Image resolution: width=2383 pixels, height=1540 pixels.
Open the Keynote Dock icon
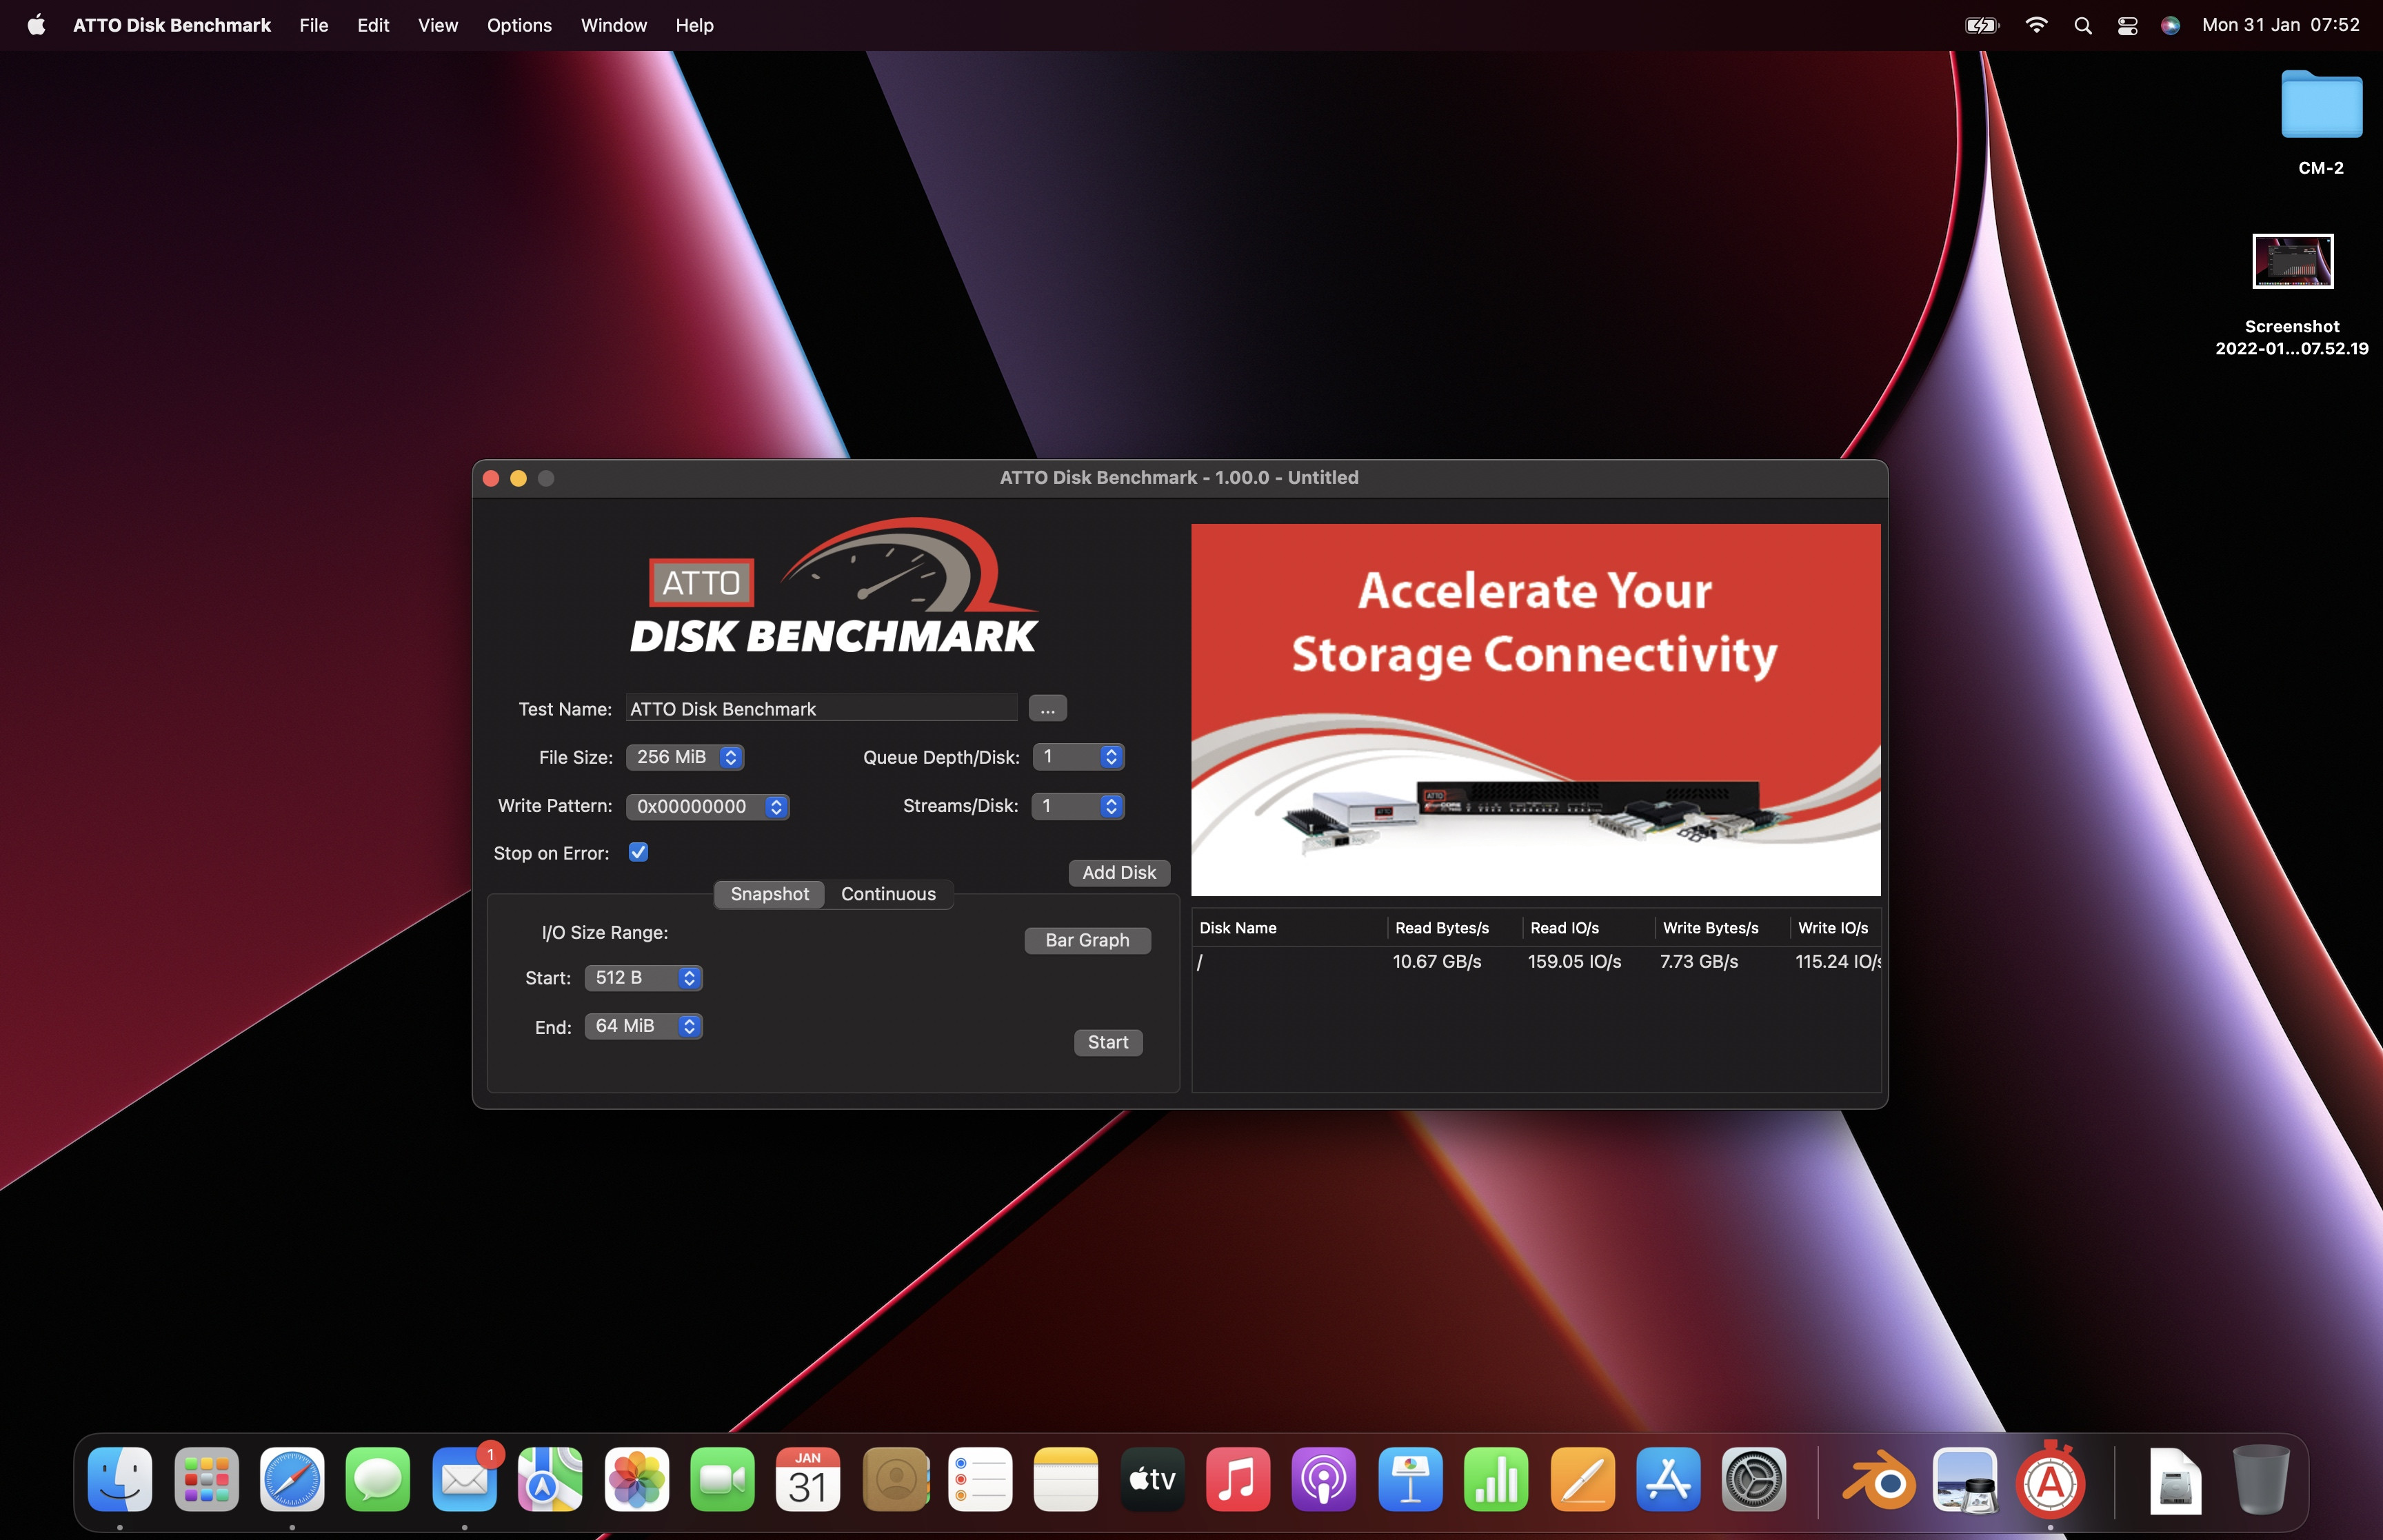[x=1410, y=1480]
